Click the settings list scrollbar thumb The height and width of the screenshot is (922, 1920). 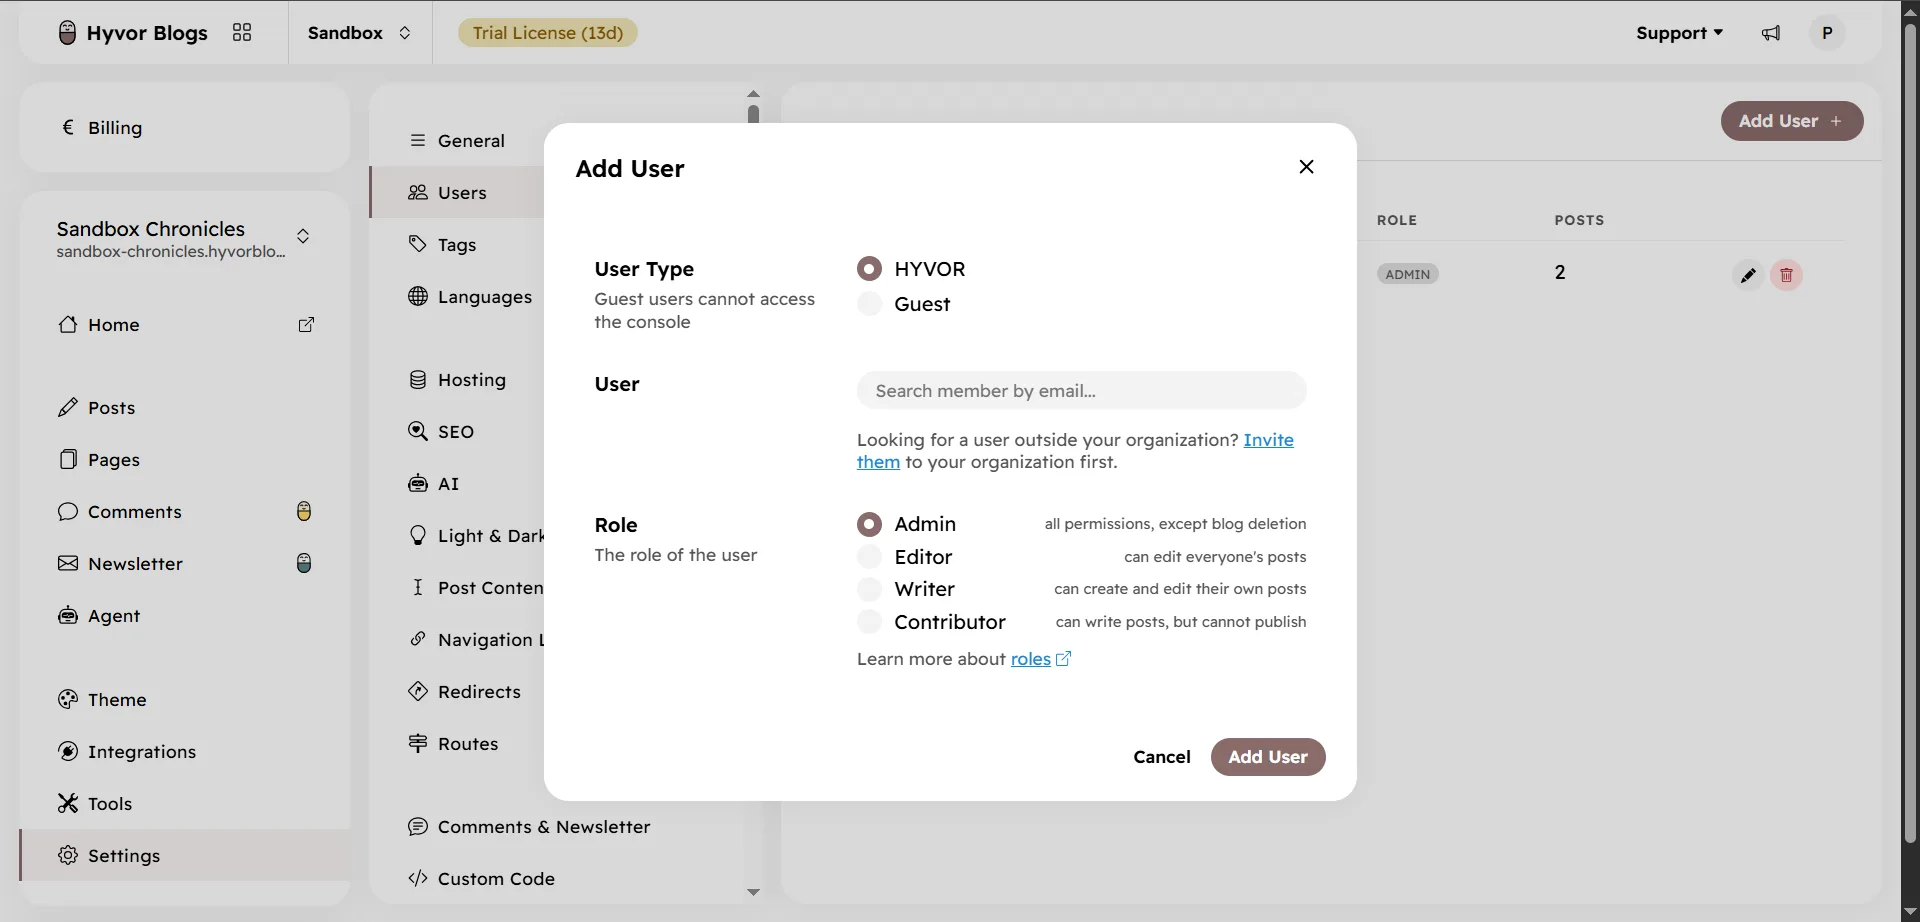753,114
